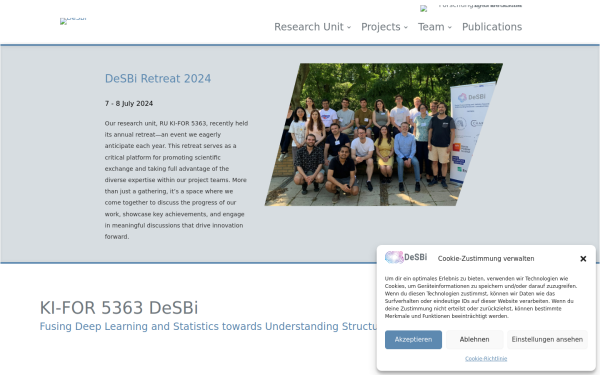Expand the chevron next to Team
The height and width of the screenshot is (375, 600).
(x=450, y=28)
